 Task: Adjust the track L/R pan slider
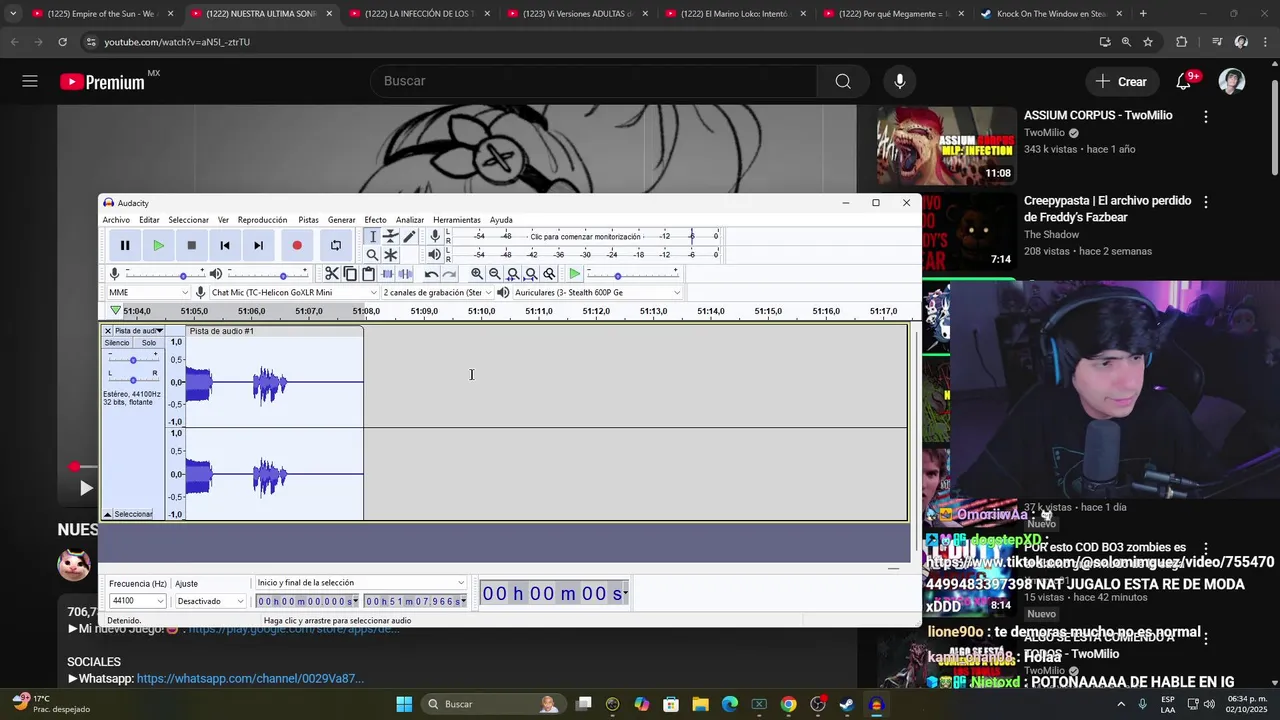[133, 379]
